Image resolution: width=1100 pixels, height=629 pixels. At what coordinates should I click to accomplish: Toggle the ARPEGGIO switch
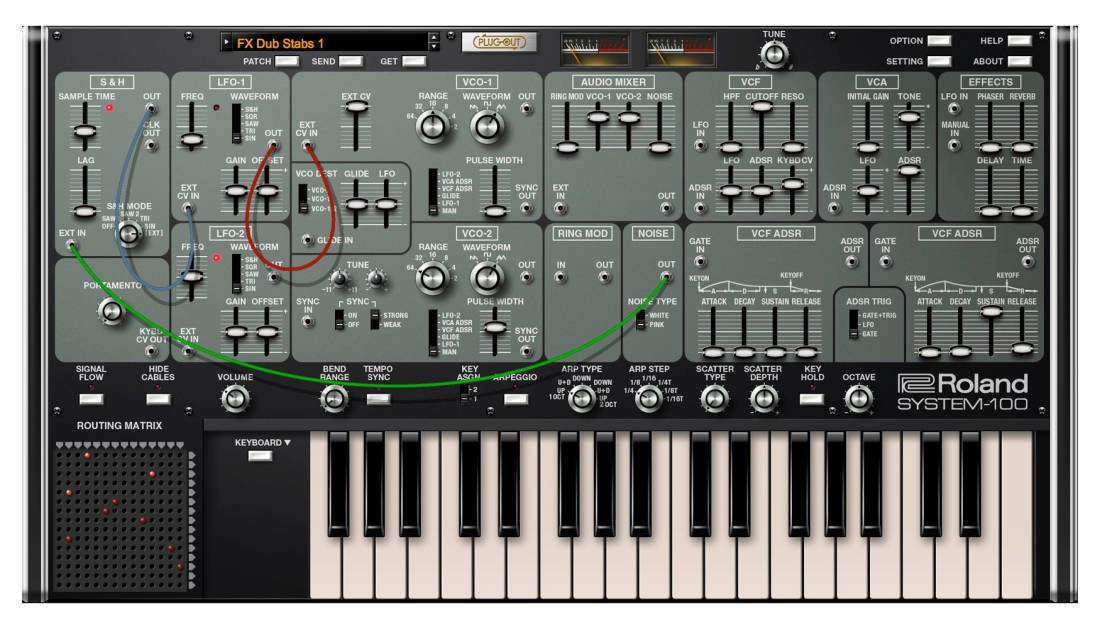516,399
